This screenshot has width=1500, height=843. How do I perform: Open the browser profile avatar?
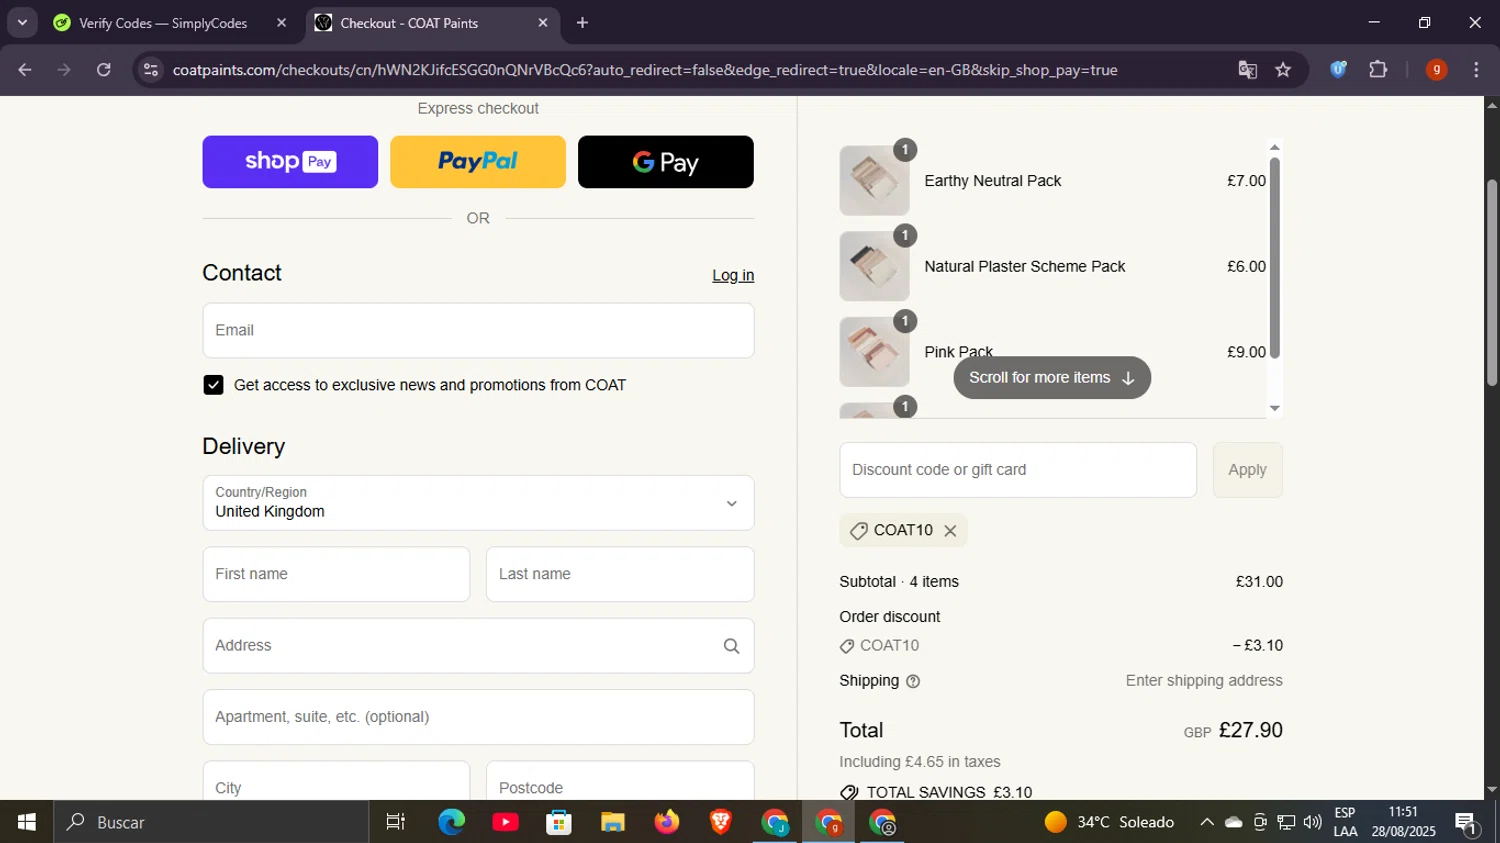1436,70
